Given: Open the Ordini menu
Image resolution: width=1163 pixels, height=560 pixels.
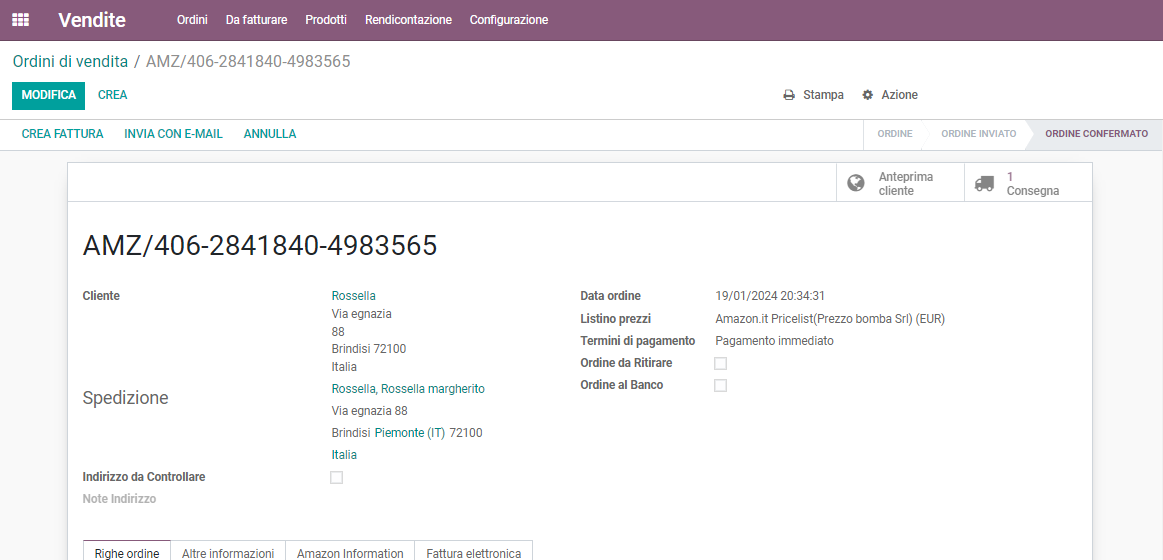Looking at the screenshot, I should pyautogui.click(x=192, y=20).
